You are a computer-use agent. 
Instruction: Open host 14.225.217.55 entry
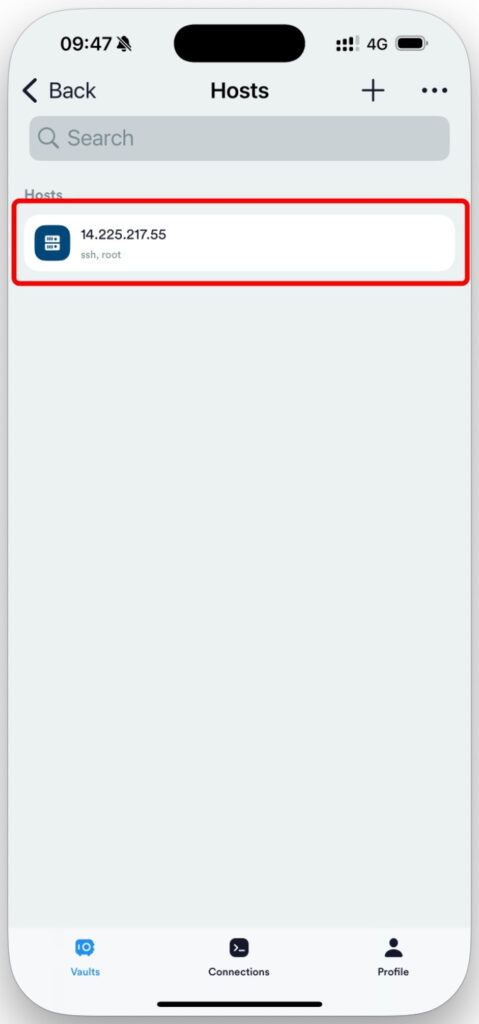tap(239, 243)
